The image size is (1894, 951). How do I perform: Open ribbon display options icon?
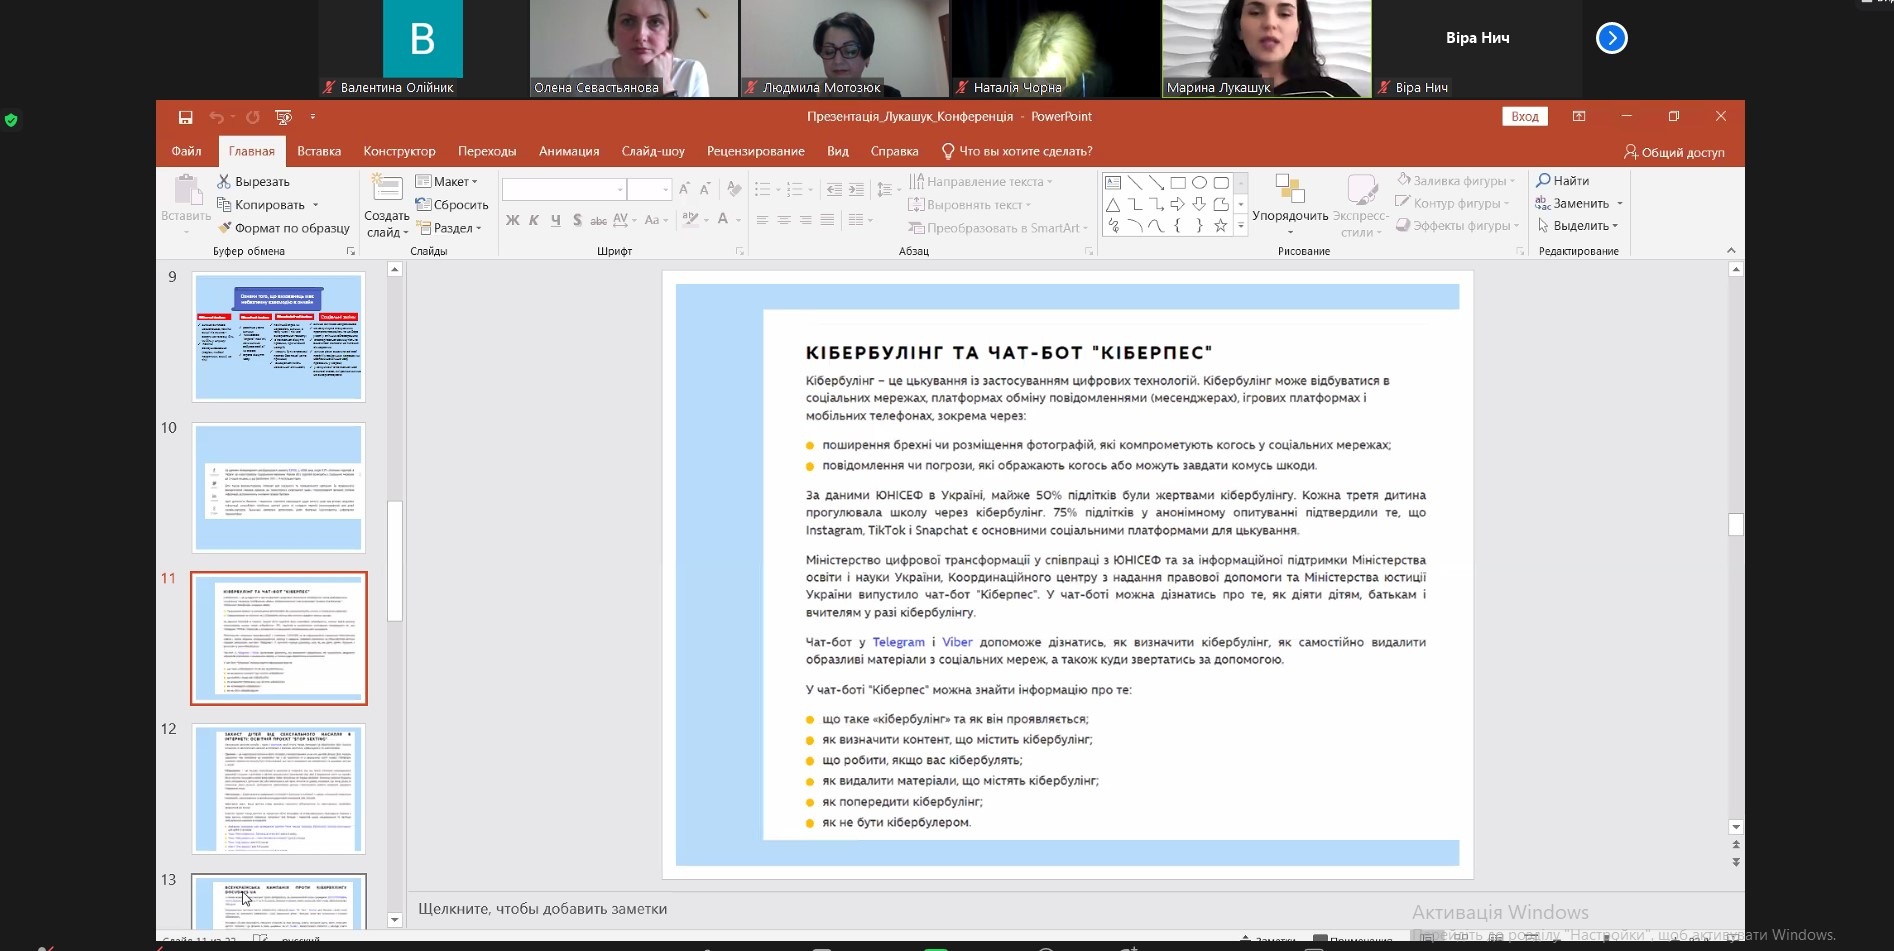[1579, 117]
